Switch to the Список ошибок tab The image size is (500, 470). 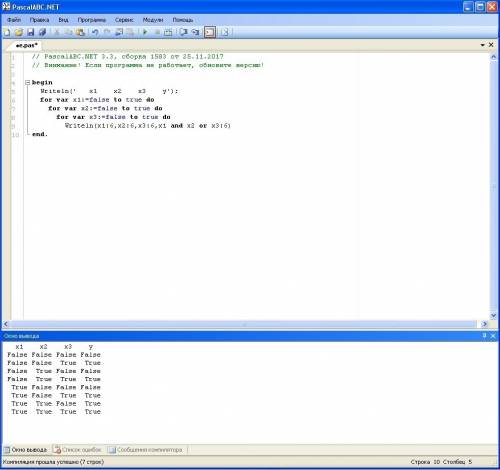77,450
